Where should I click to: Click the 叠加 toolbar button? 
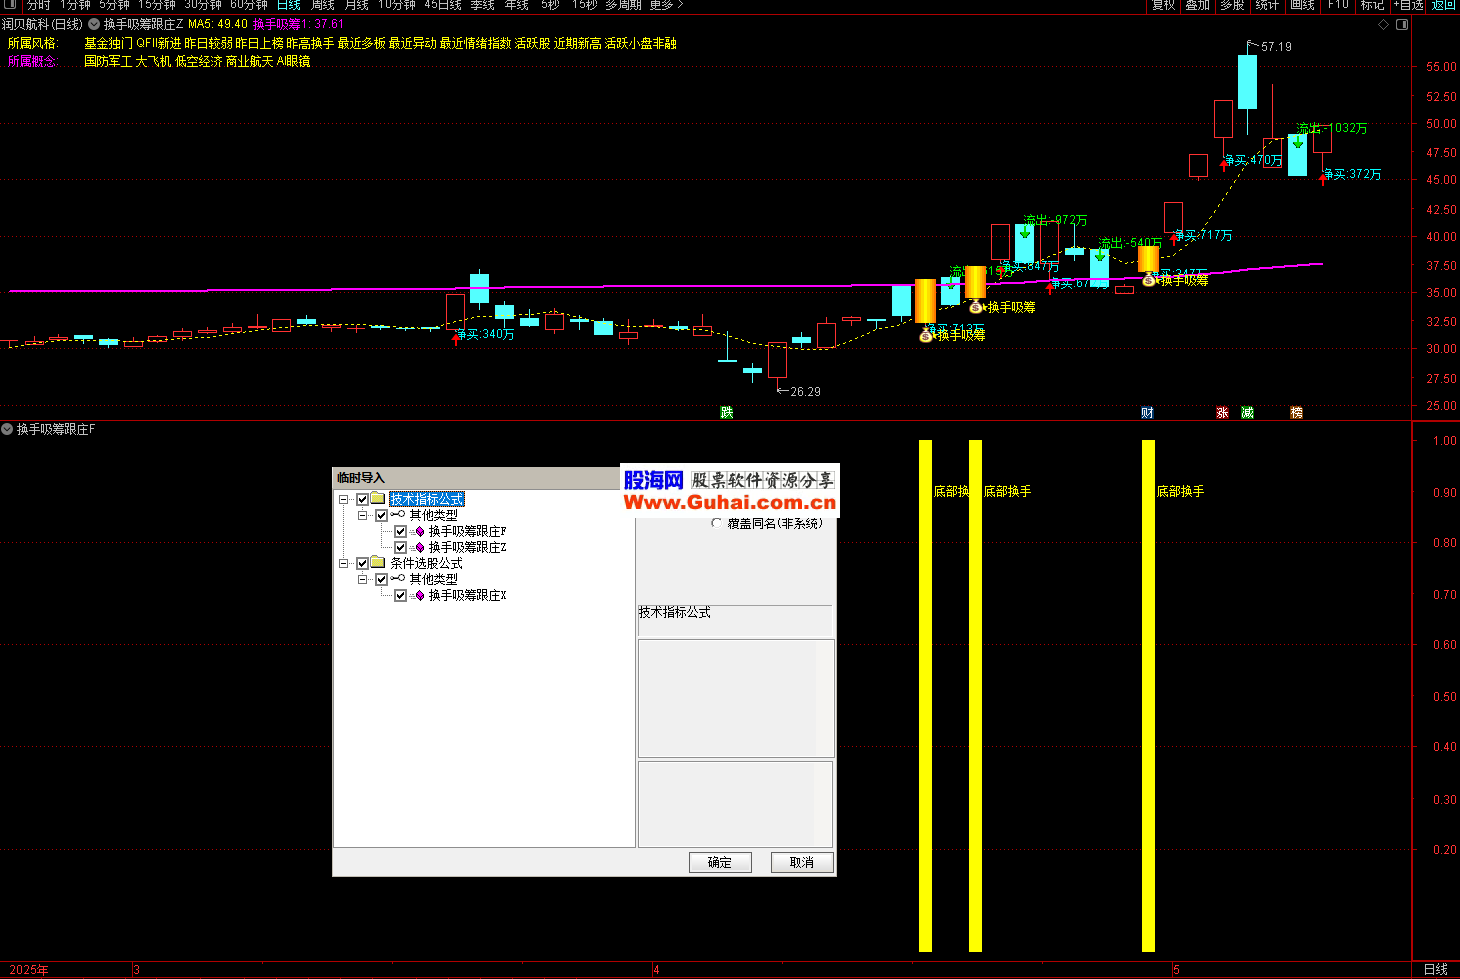(1197, 5)
